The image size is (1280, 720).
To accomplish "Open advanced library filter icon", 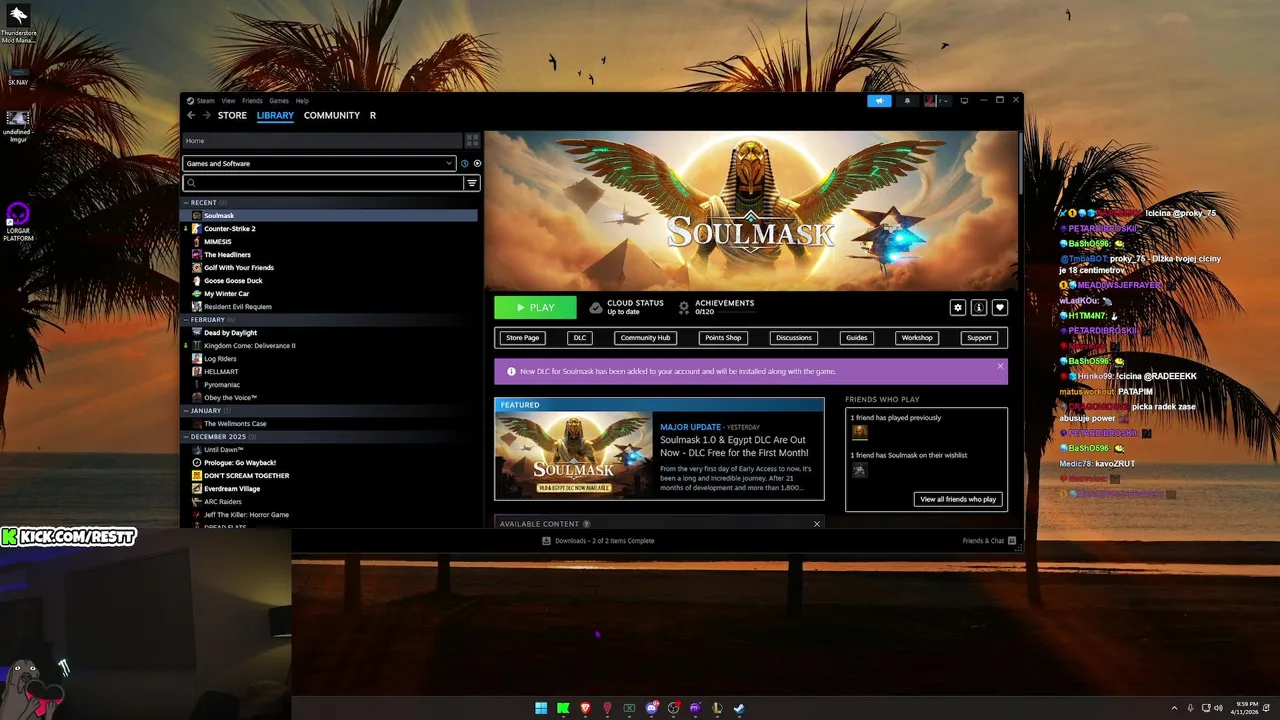I will click(x=472, y=183).
